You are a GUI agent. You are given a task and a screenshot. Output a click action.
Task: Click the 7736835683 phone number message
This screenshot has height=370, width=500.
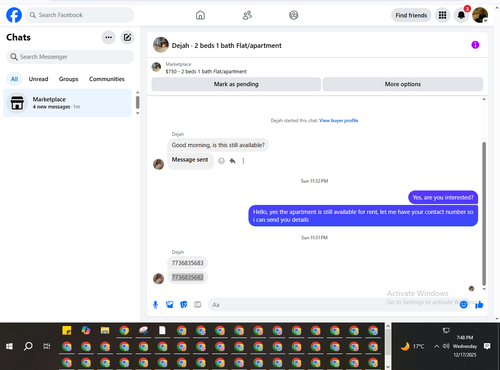pyautogui.click(x=187, y=263)
